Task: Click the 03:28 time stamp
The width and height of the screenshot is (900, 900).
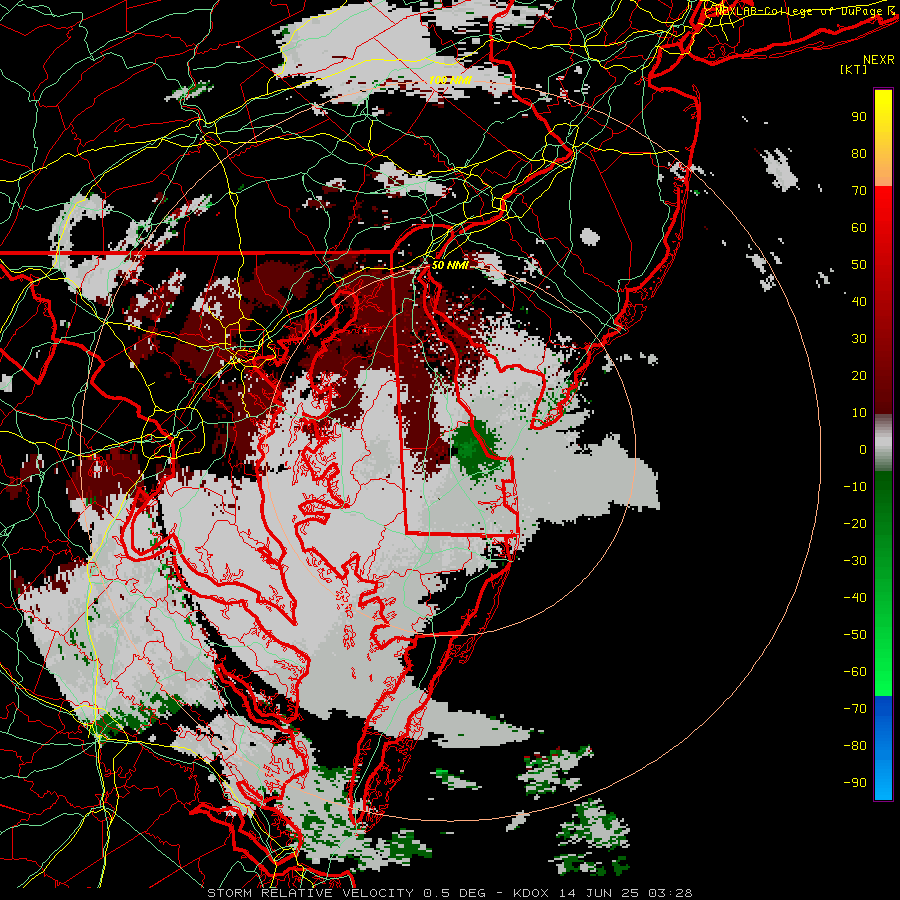Action: pyautogui.click(x=670, y=893)
